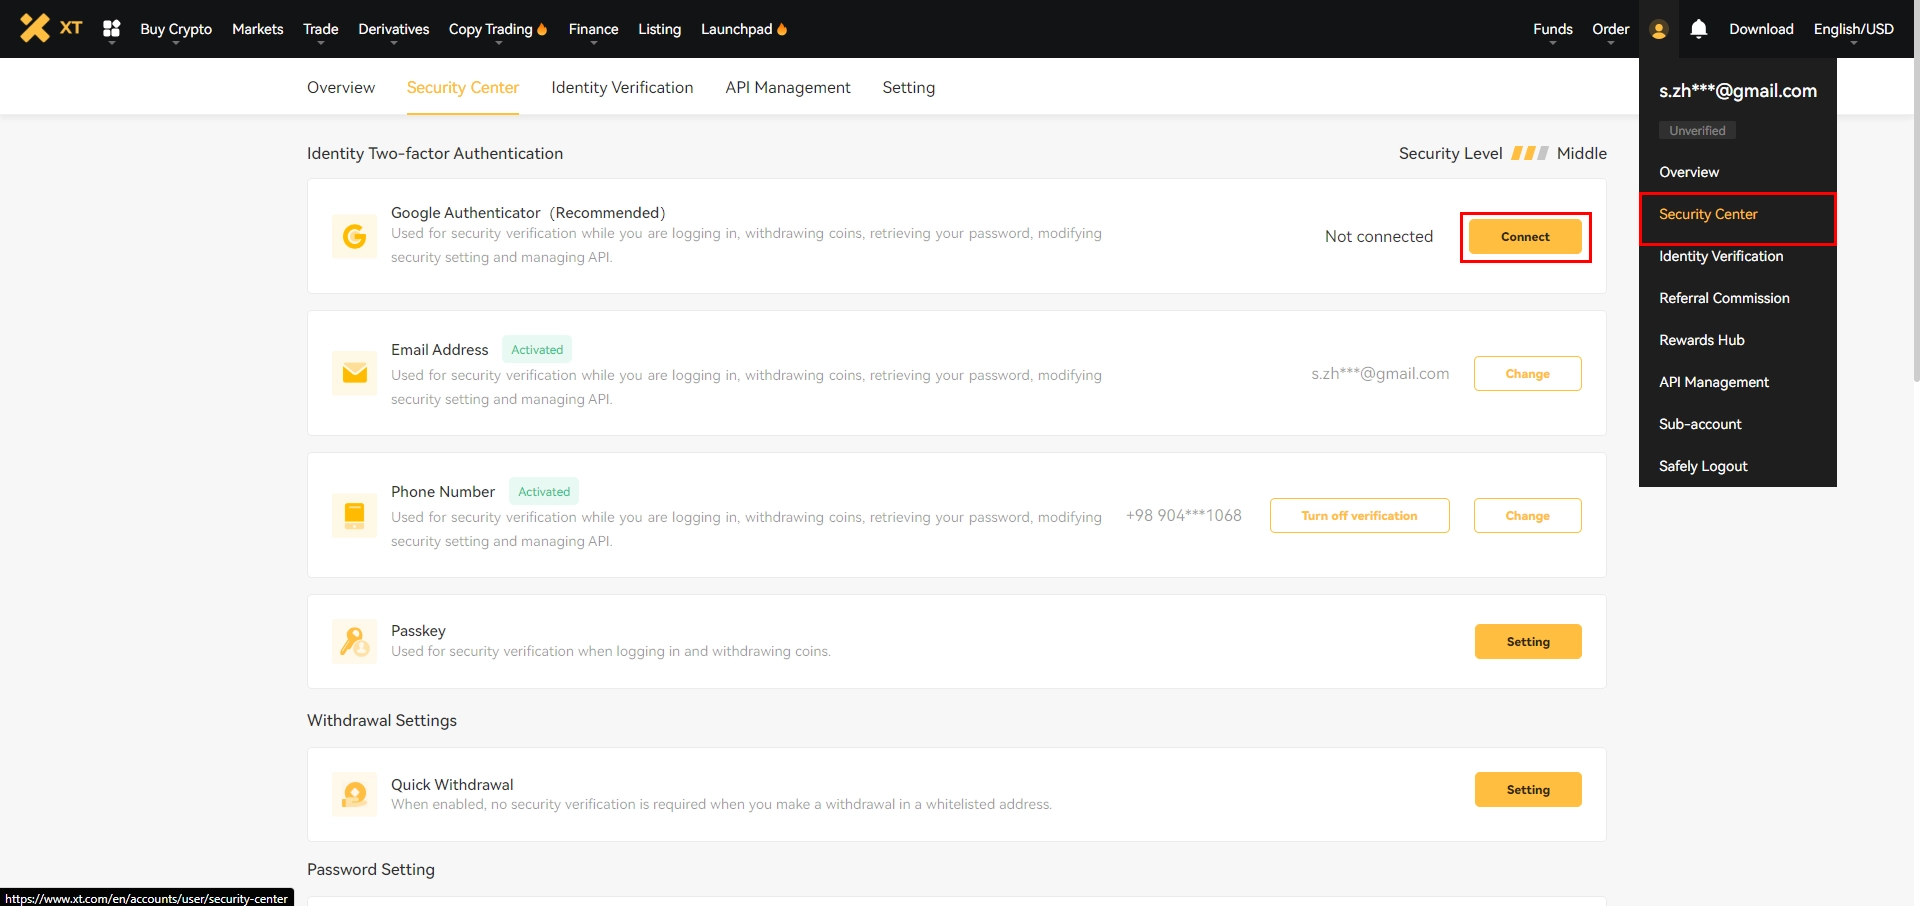
Task: Open the Download menu
Action: [x=1762, y=29]
